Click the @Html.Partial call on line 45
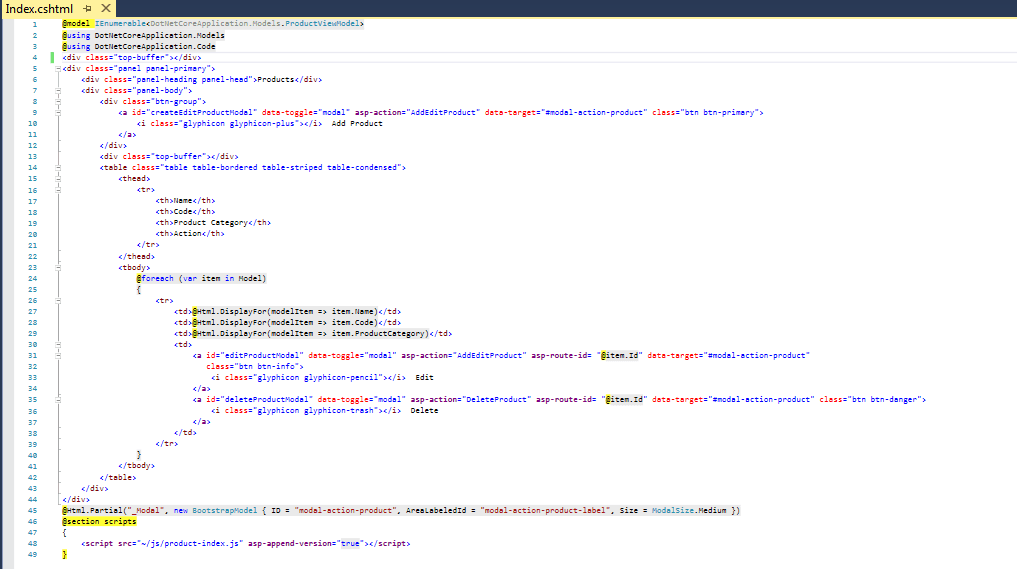The image size is (1017, 569). tap(401, 511)
